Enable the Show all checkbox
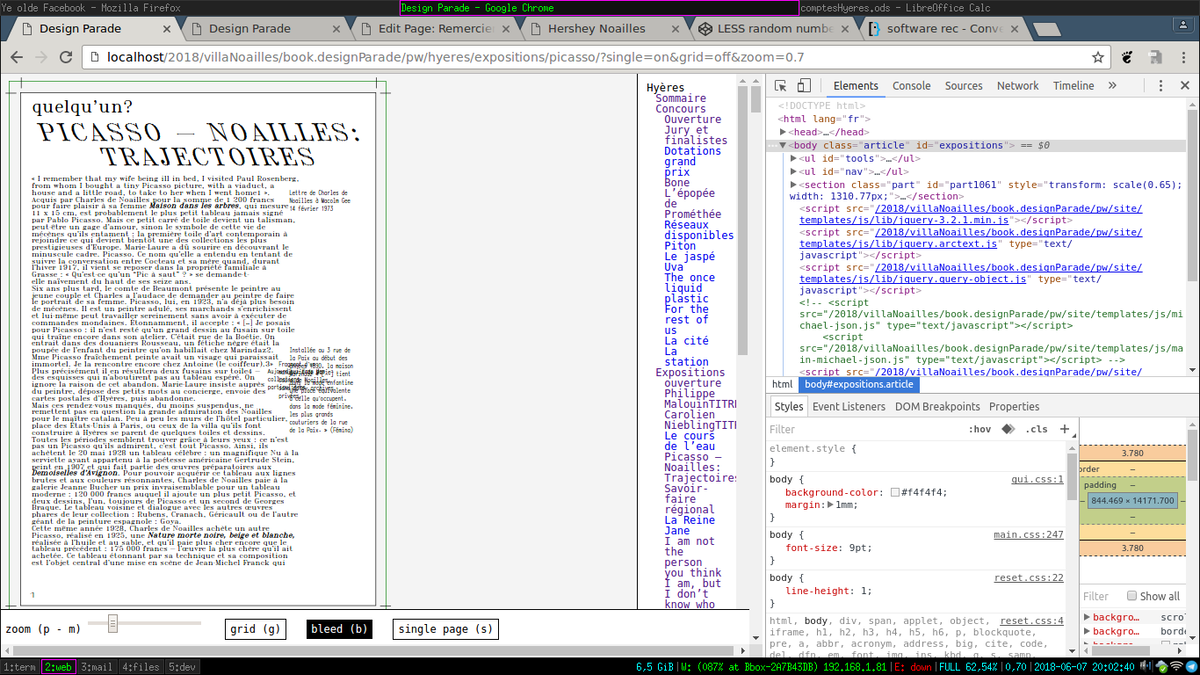This screenshot has width=1200, height=675. point(1132,596)
